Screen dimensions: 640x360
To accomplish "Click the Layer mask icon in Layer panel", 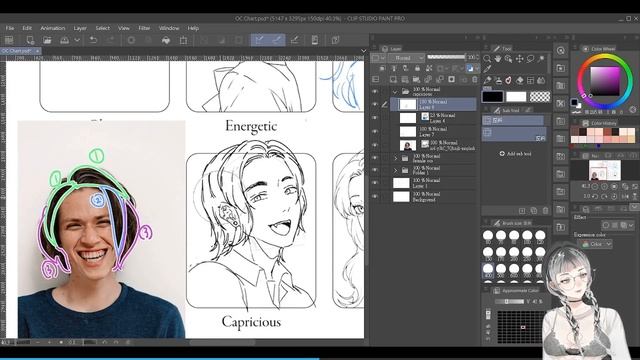I will [x=451, y=80].
